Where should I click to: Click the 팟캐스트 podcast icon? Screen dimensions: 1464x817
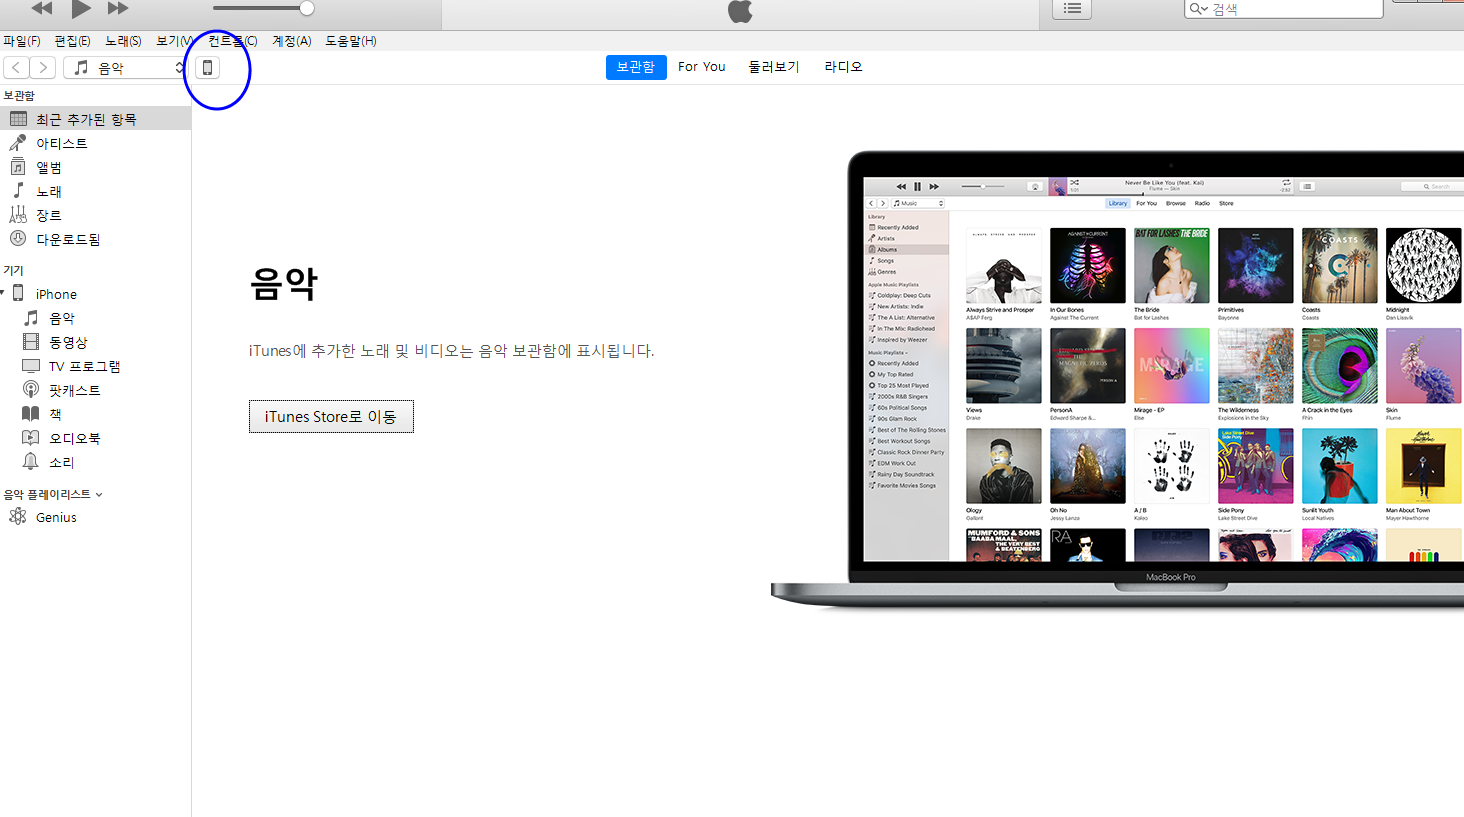(x=31, y=389)
